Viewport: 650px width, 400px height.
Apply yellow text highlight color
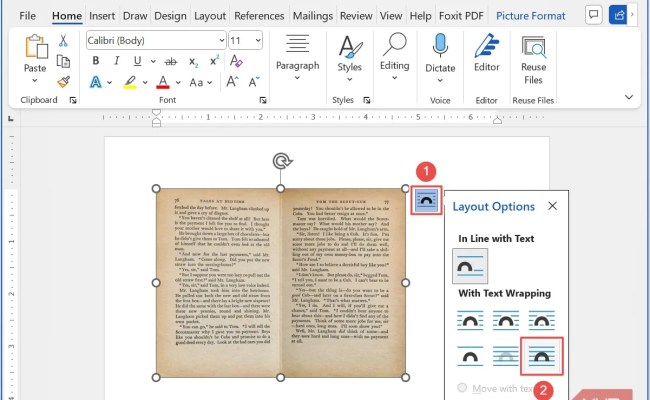point(130,82)
